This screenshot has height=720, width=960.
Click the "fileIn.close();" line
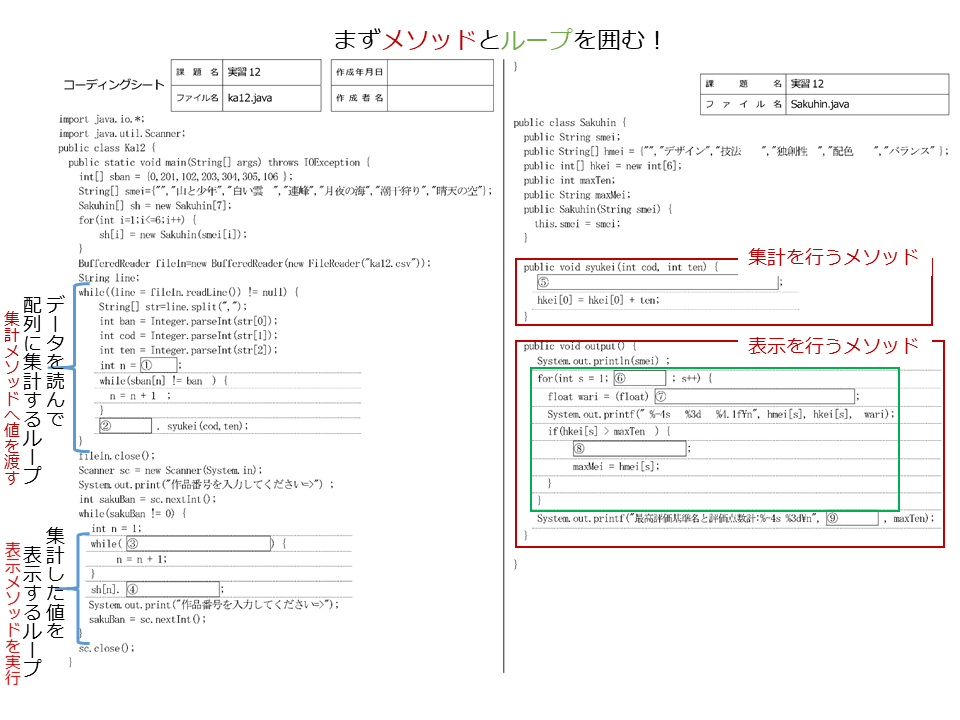(x=117, y=456)
